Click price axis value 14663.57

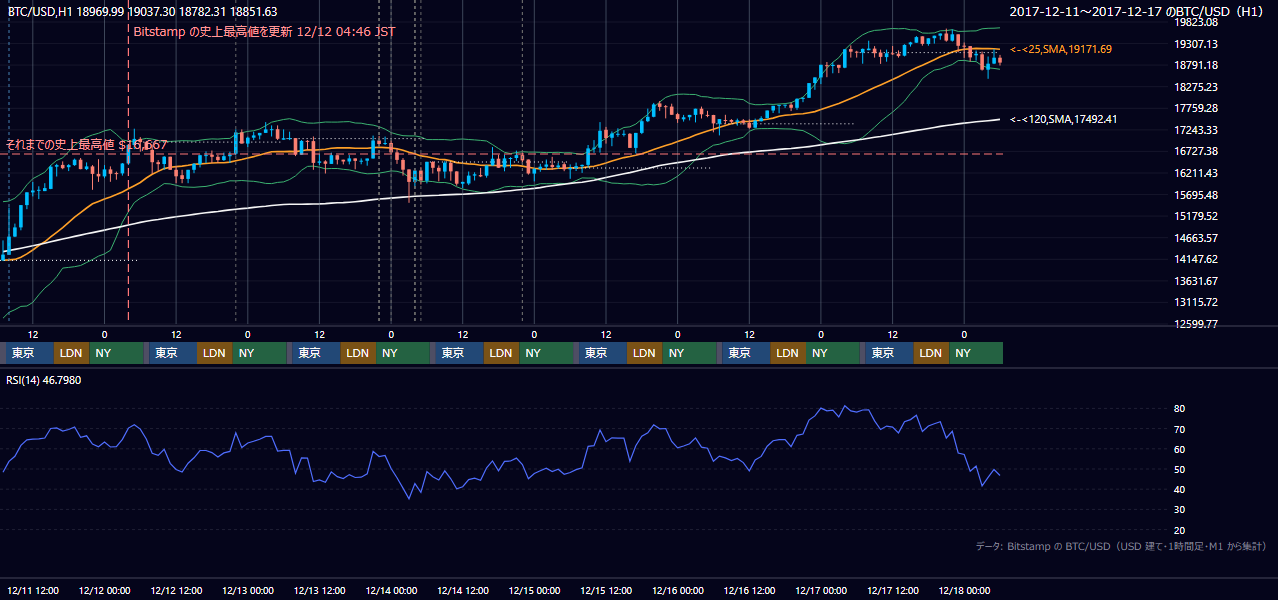click(1195, 238)
